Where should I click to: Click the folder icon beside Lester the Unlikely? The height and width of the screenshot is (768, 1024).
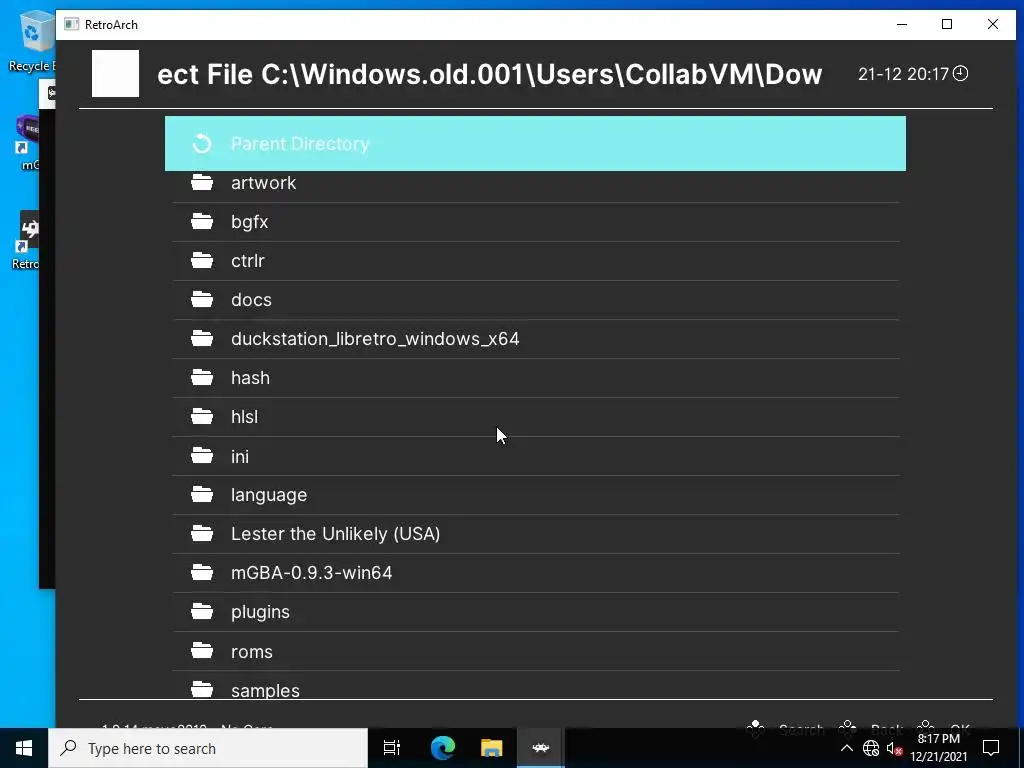pyautogui.click(x=202, y=534)
